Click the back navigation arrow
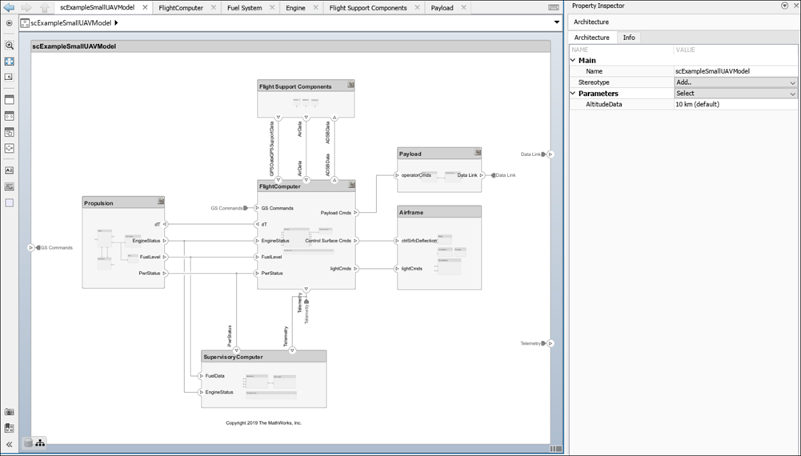Image resolution: width=801 pixels, height=456 pixels. tap(9, 7)
